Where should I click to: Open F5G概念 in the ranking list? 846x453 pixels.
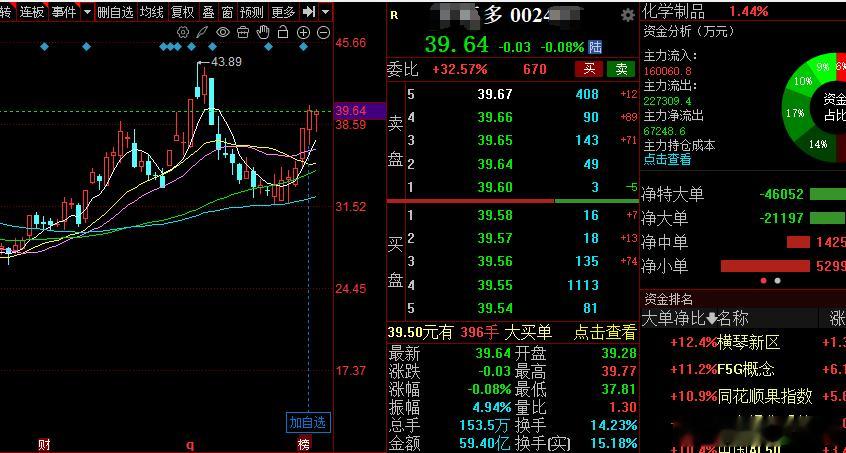746,369
